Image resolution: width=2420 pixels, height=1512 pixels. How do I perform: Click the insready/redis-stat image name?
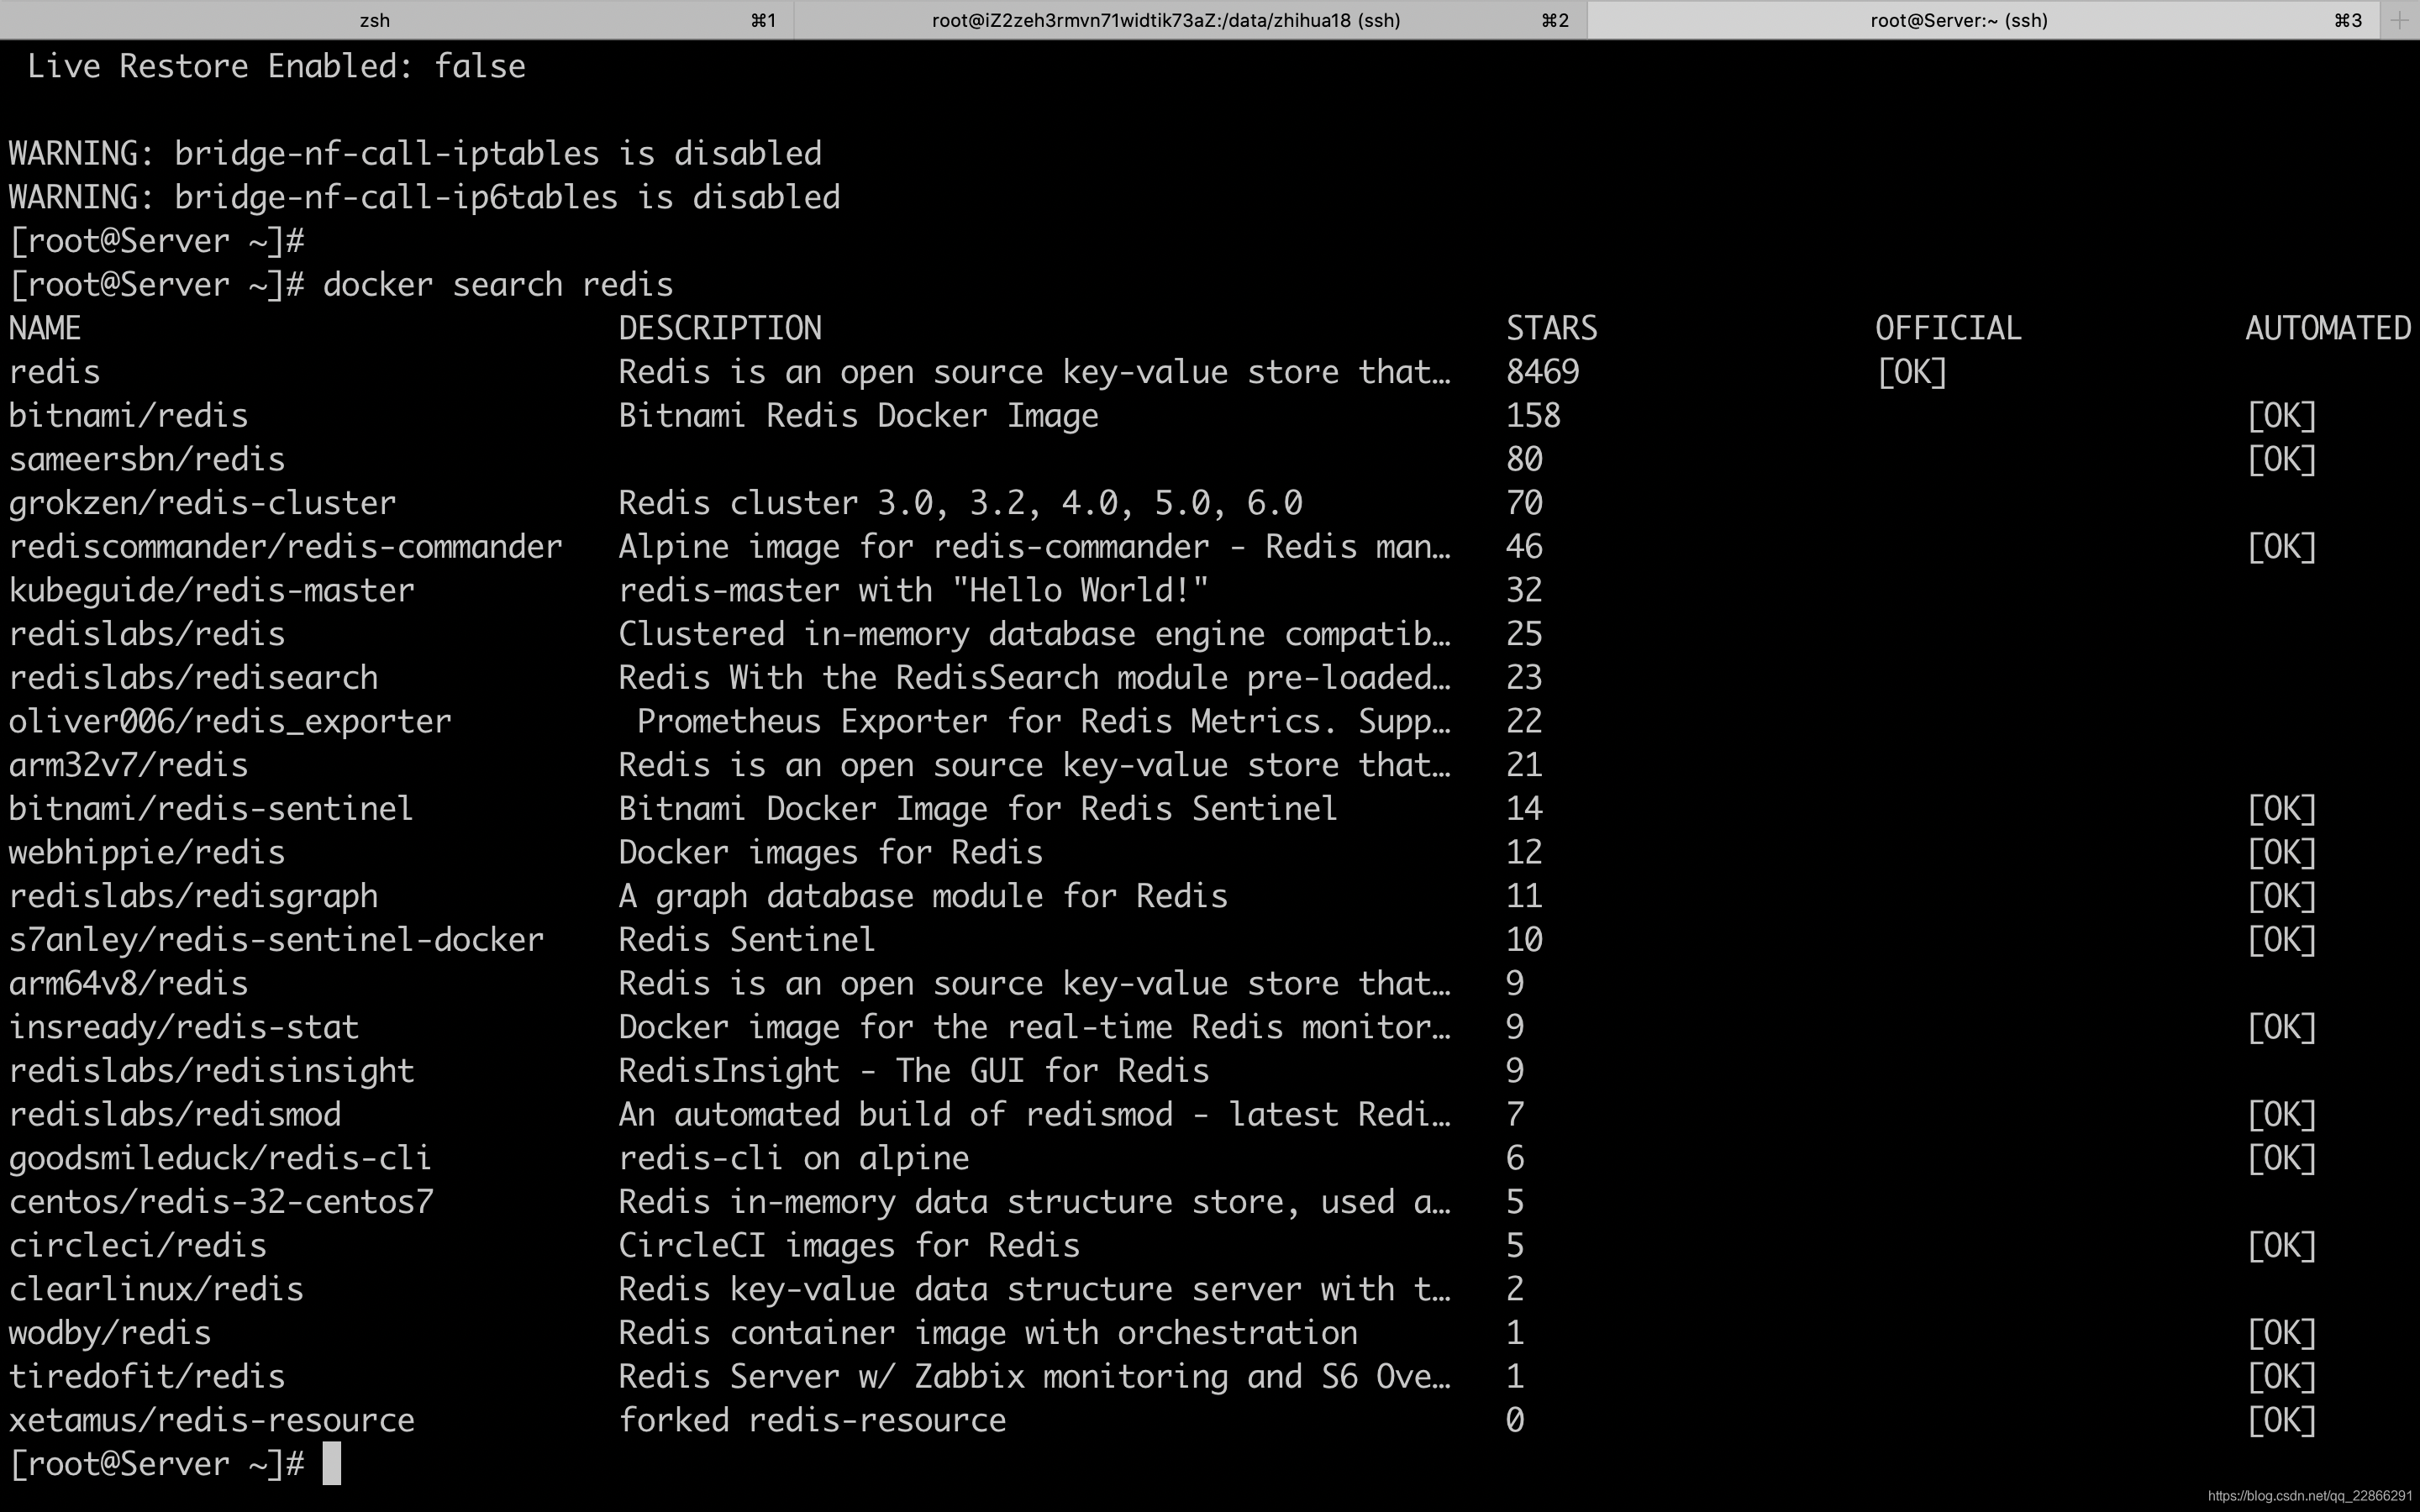[184, 1027]
